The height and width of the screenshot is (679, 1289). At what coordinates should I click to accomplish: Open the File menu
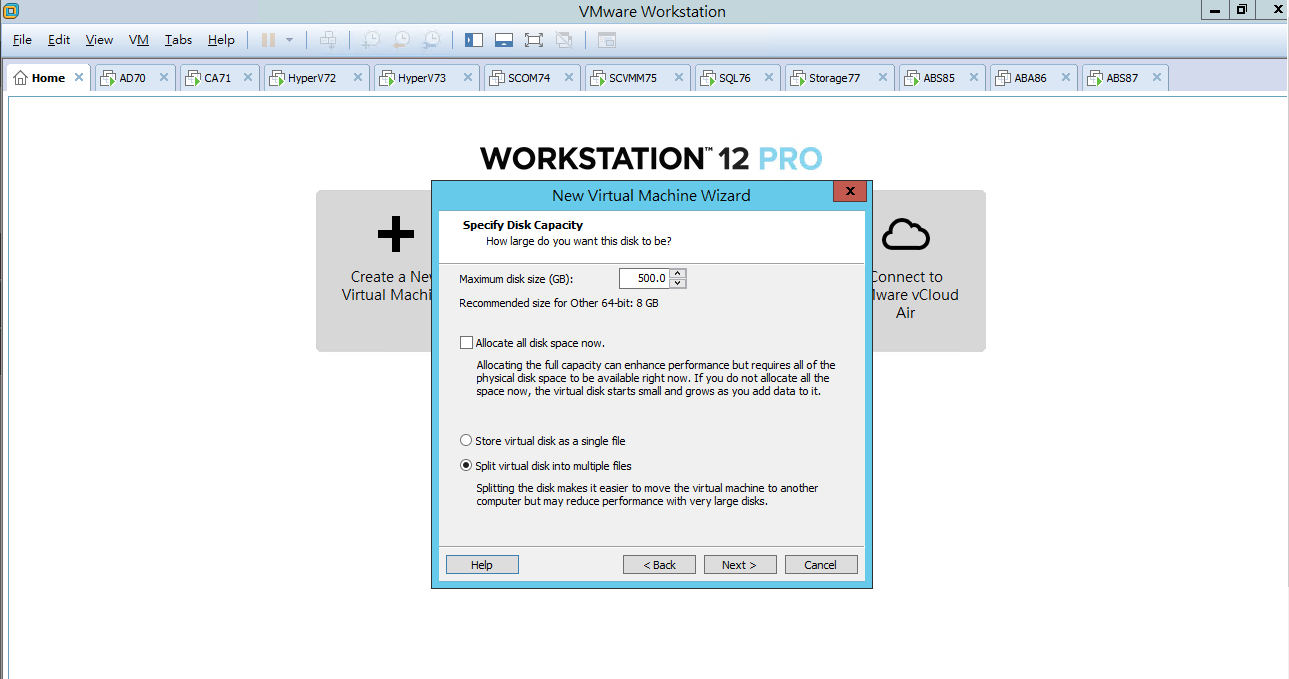click(x=22, y=40)
